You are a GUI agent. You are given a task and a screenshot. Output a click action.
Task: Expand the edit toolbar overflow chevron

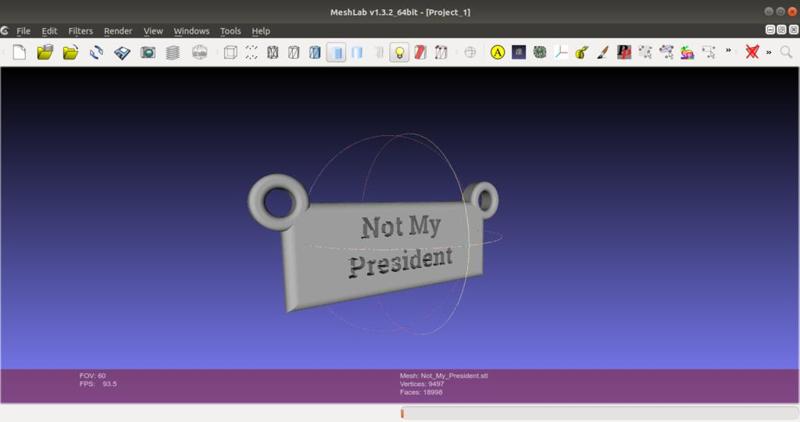pos(729,51)
